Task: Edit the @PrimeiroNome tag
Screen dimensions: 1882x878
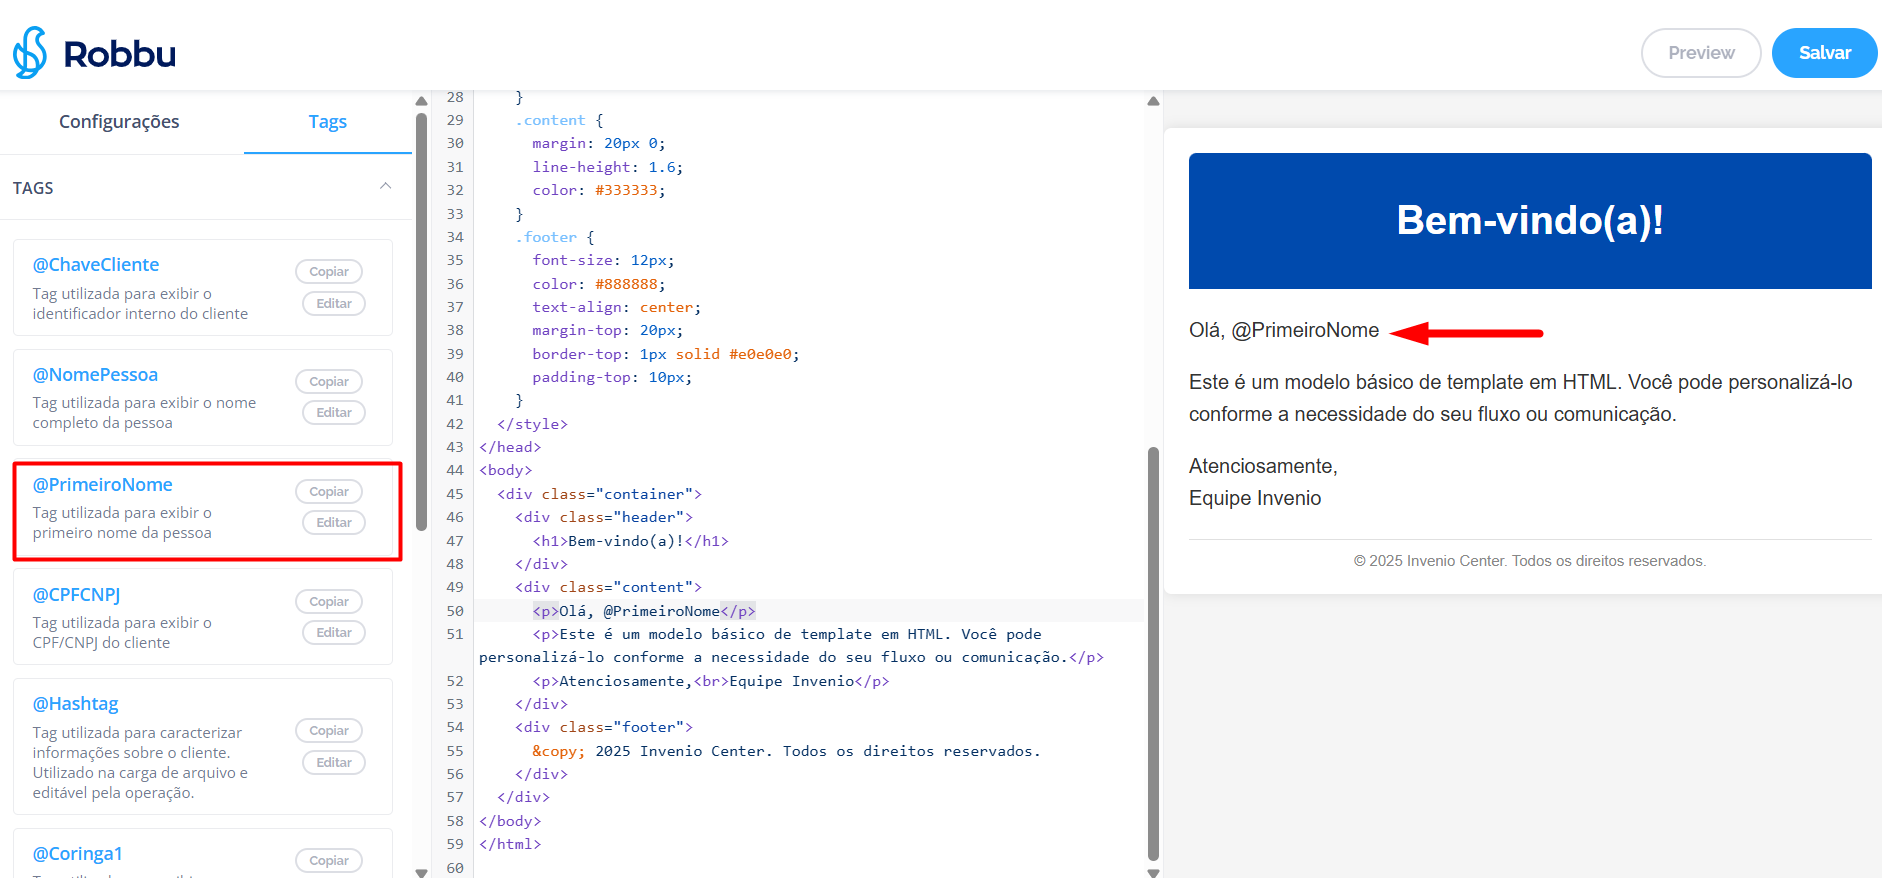Action: tap(333, 523)
